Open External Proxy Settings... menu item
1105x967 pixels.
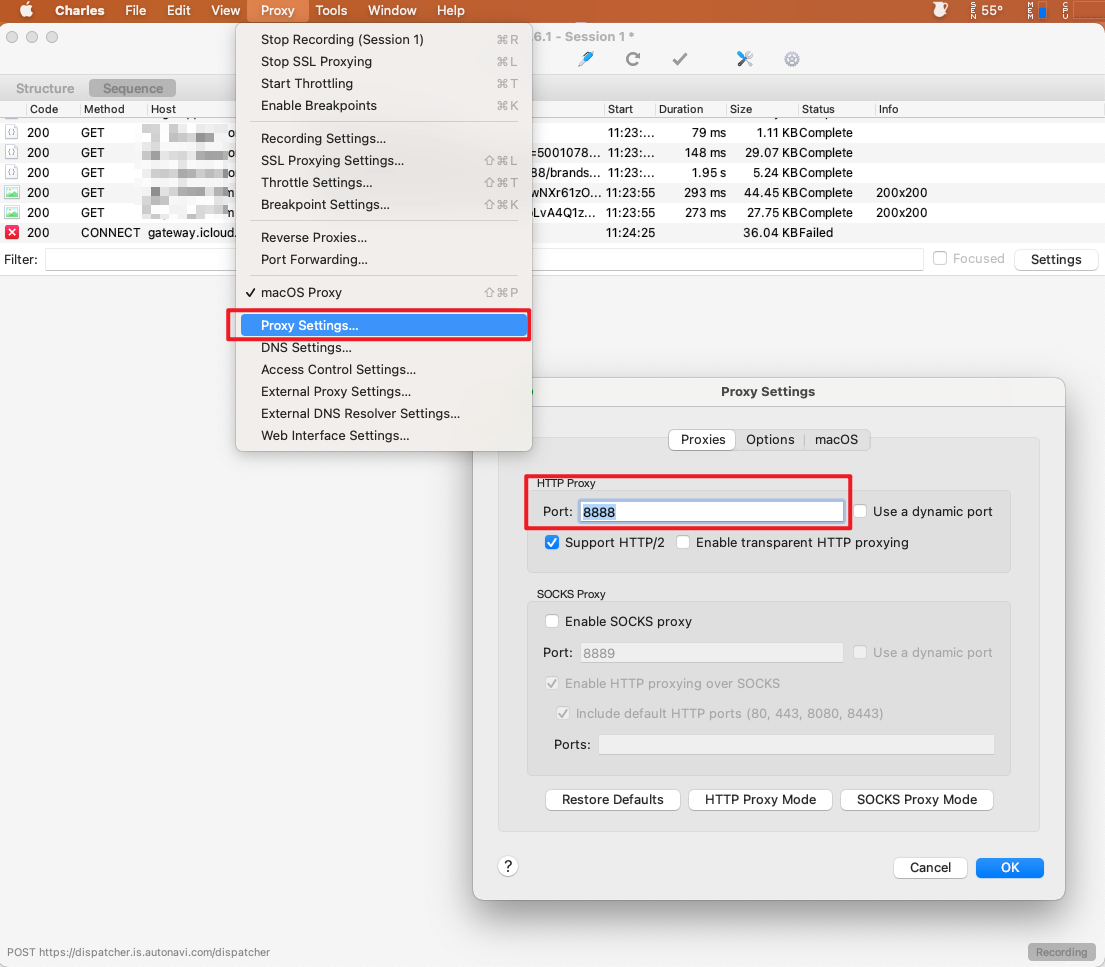coord(383,391)
